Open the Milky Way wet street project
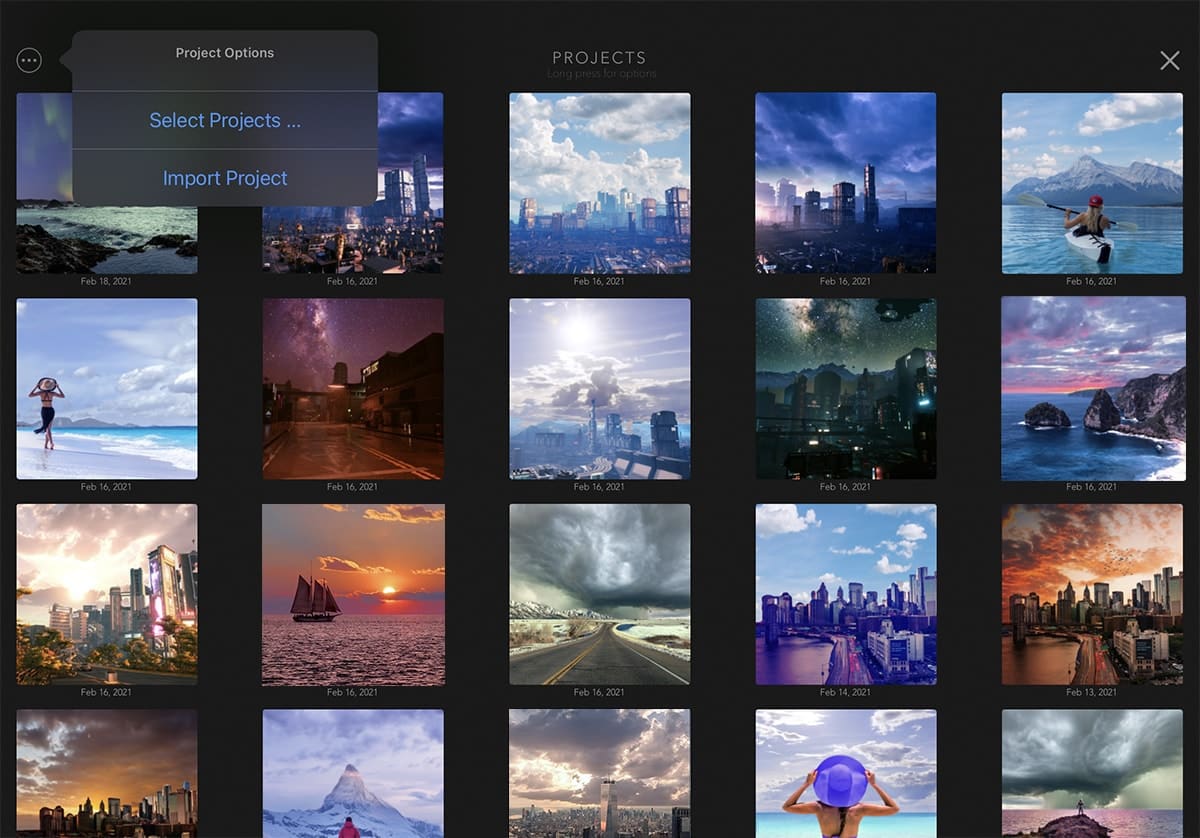 (x=353, y=389)
